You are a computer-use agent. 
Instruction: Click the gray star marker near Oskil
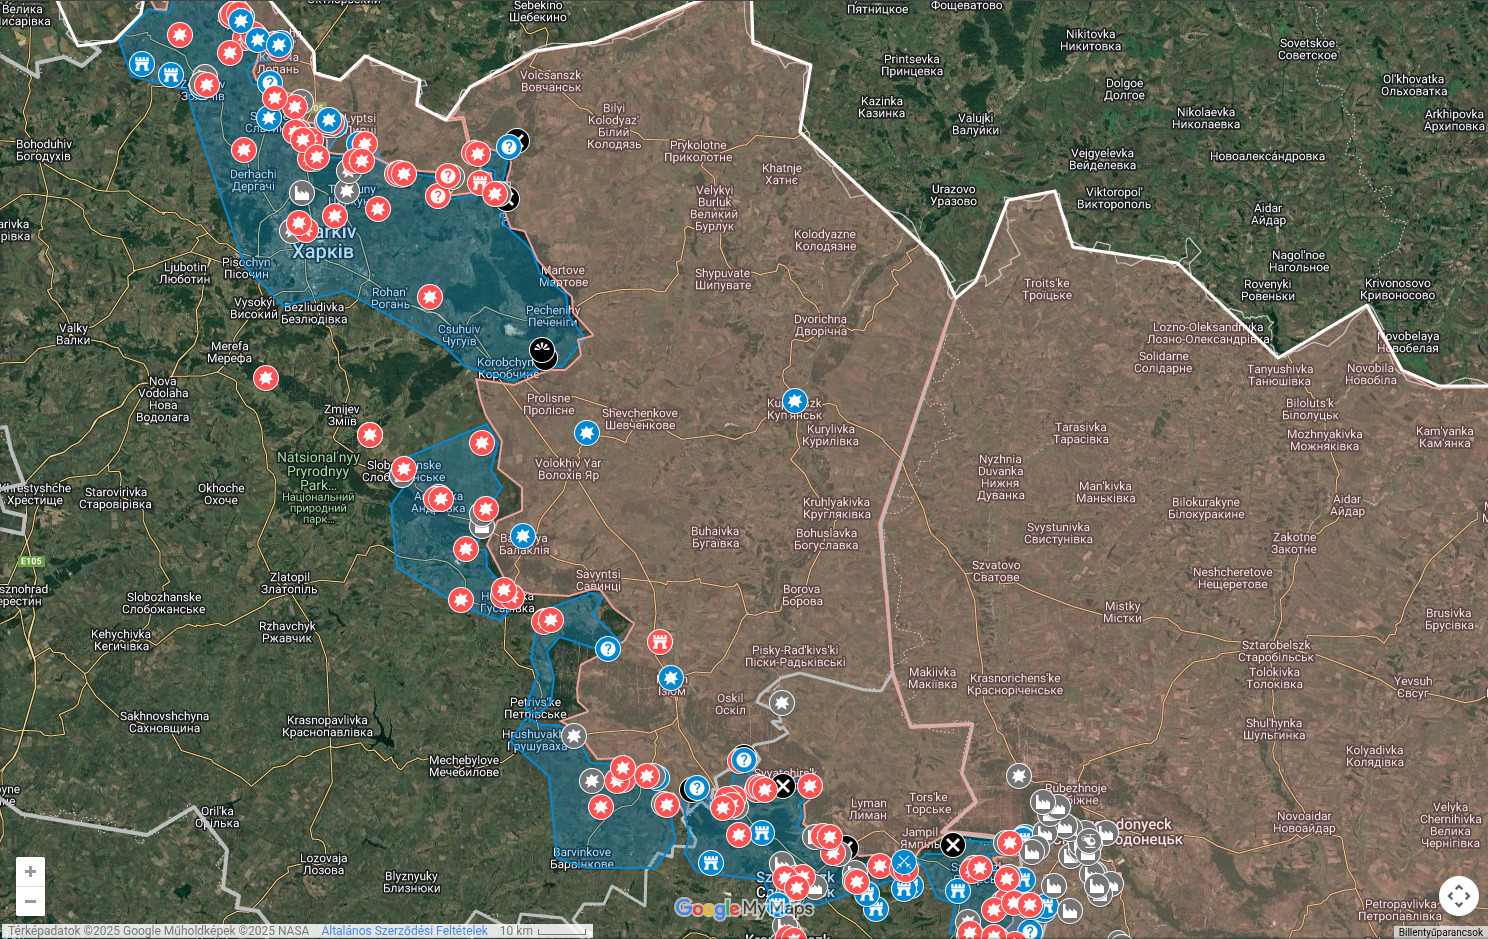(x=782, y=703)
